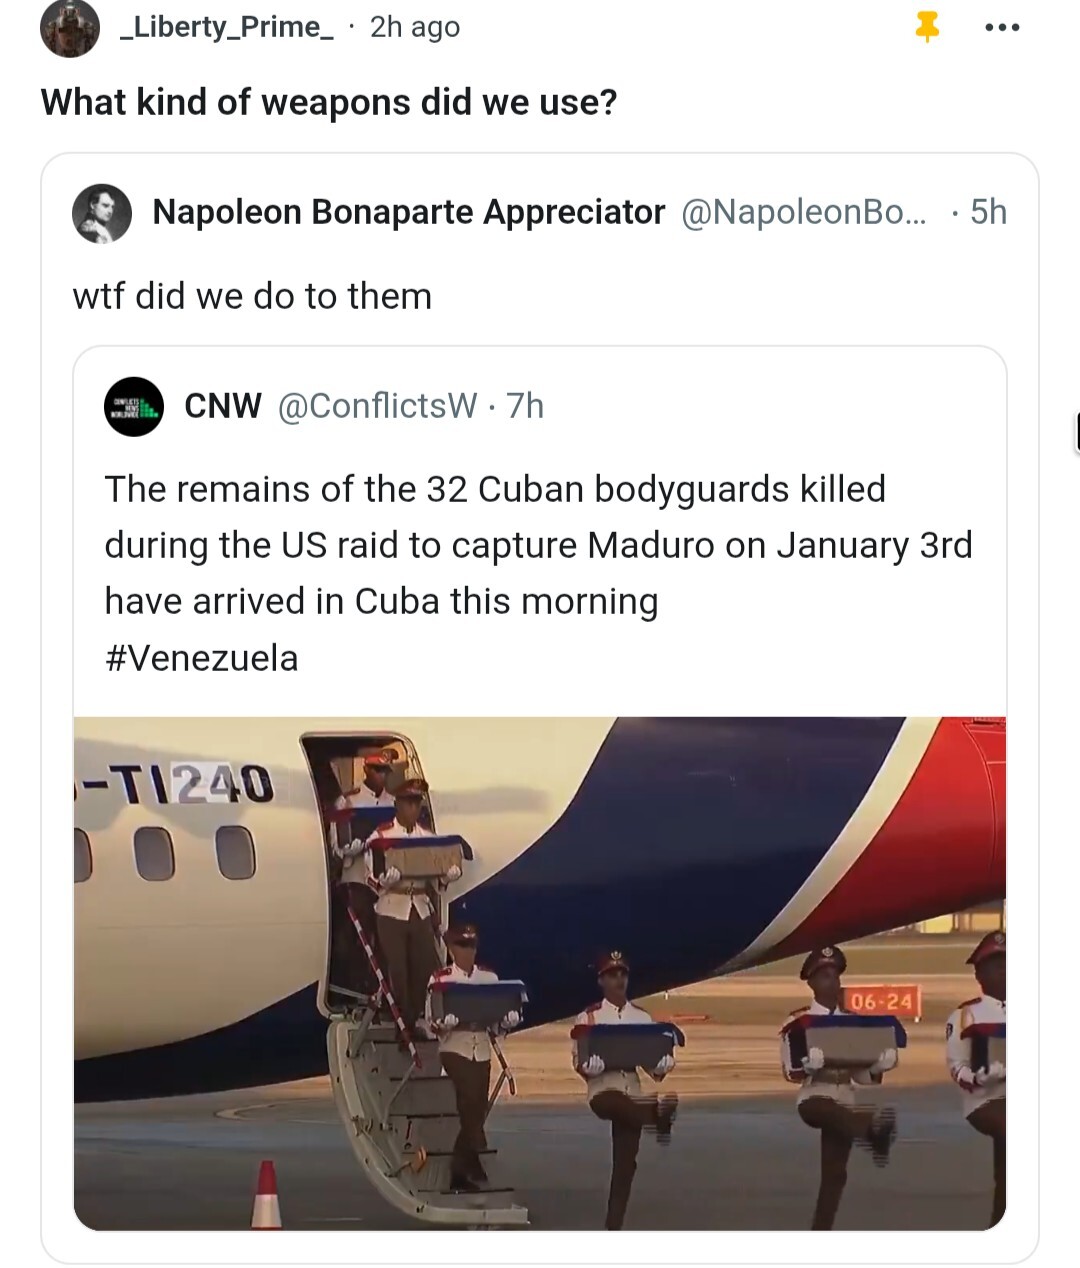Image resolution: width=1080 pixels, height=1268 pixels.
Task: Open CNW tweet text about Cuban bodyguards
Action: click(538, 545)
